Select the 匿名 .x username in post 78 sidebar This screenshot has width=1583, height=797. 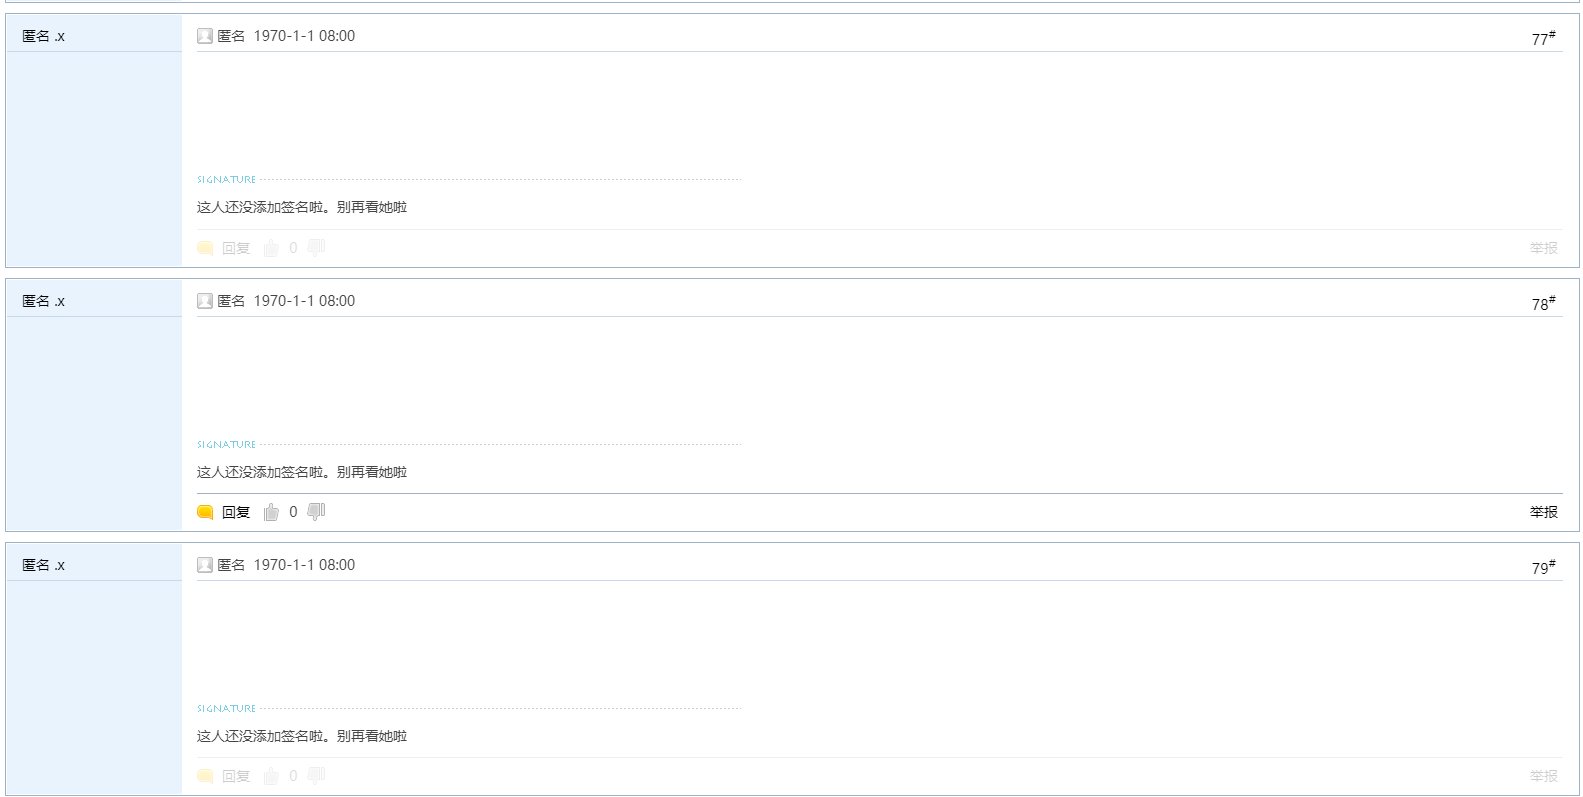tap(43, 301)
